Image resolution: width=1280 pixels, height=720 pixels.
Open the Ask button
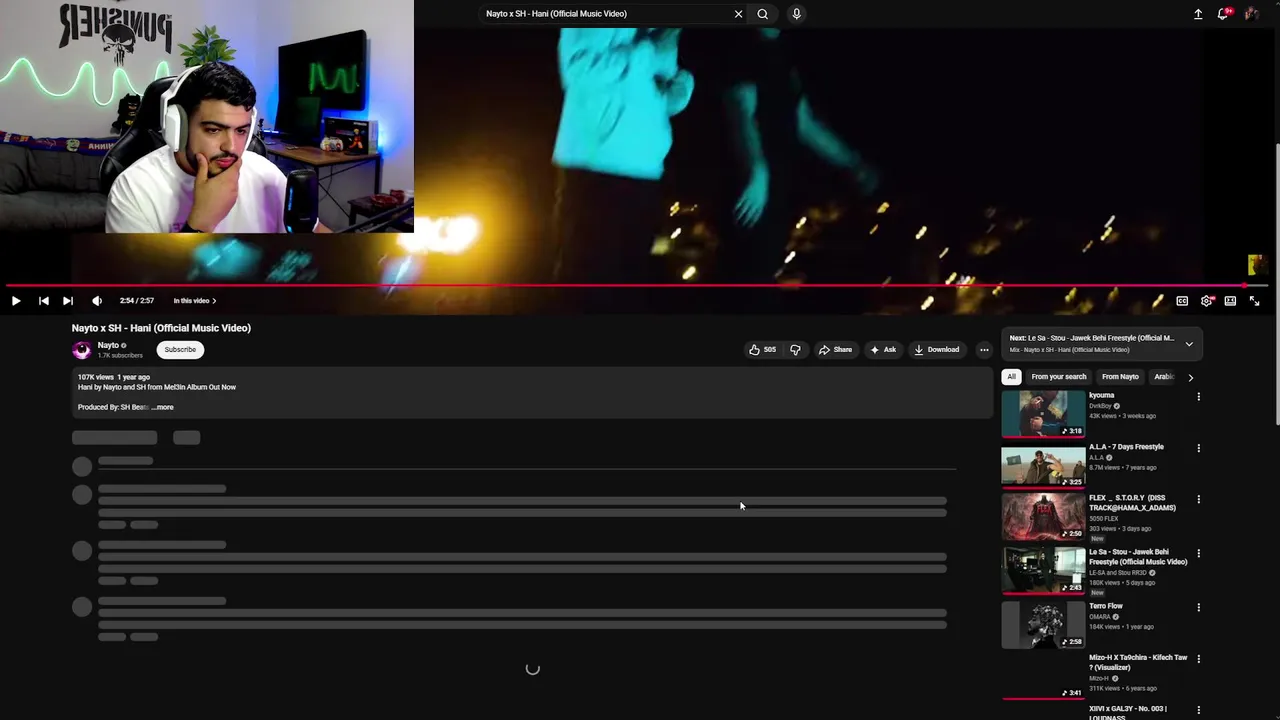[883, 350]
